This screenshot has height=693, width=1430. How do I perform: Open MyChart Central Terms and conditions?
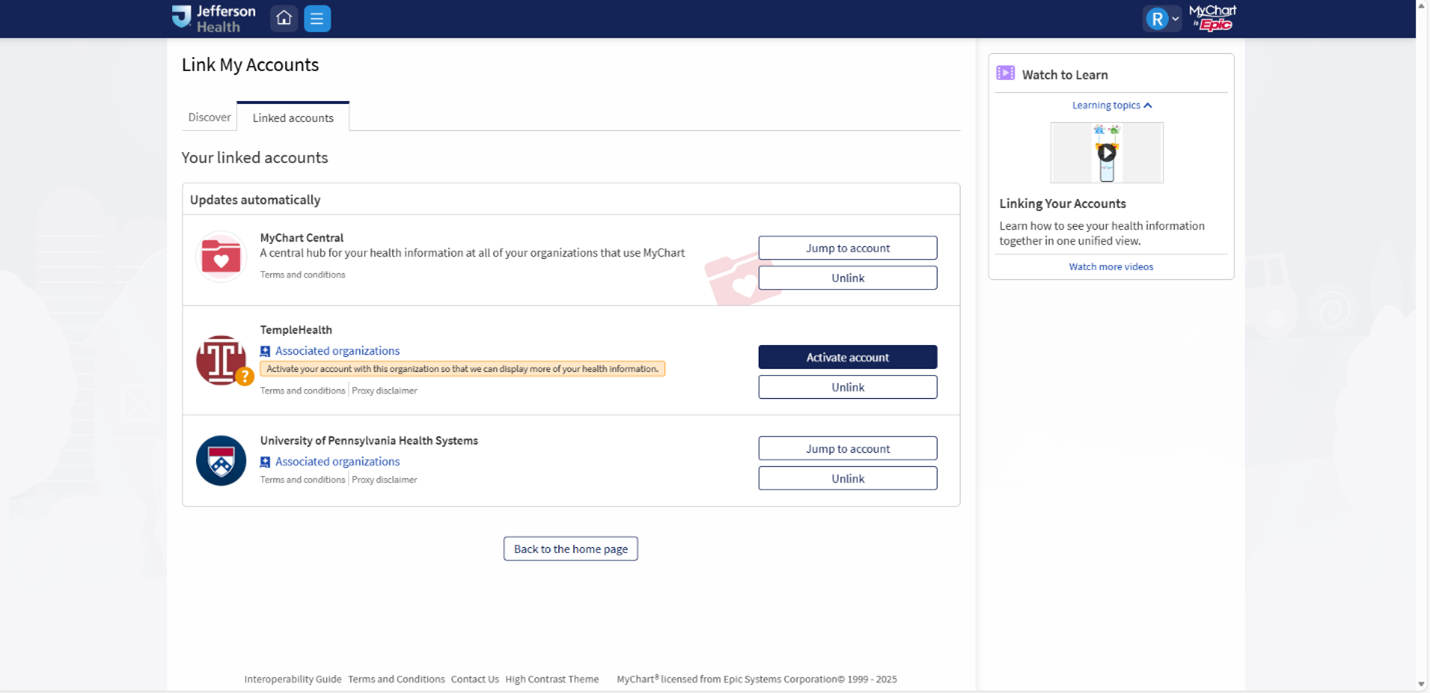pyautogui.click(x=303, y=275)
